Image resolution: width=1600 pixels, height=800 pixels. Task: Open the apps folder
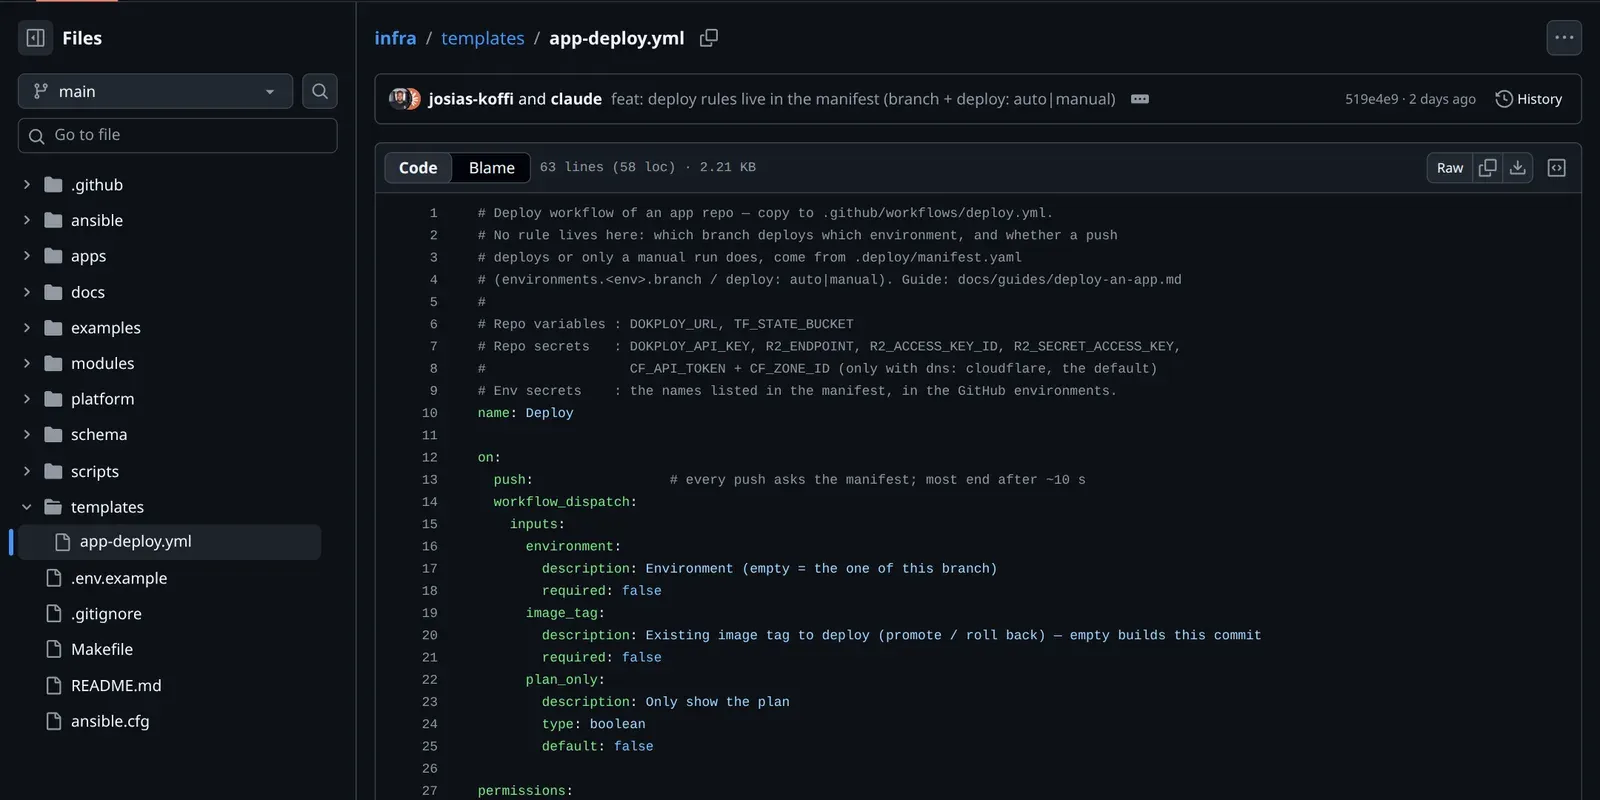coord(88,256)
